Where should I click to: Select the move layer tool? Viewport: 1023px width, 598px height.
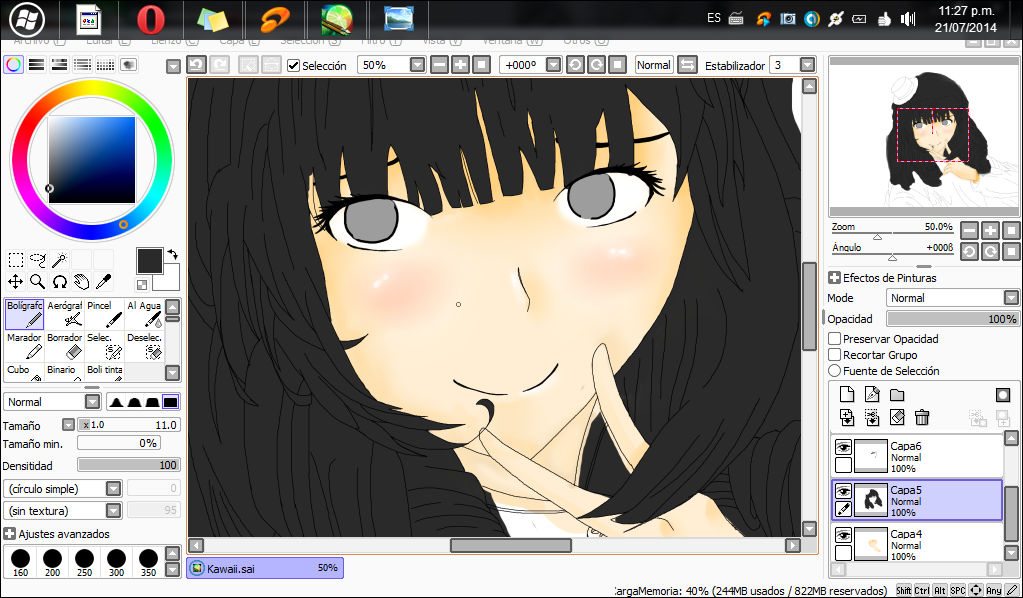[16, 282]
